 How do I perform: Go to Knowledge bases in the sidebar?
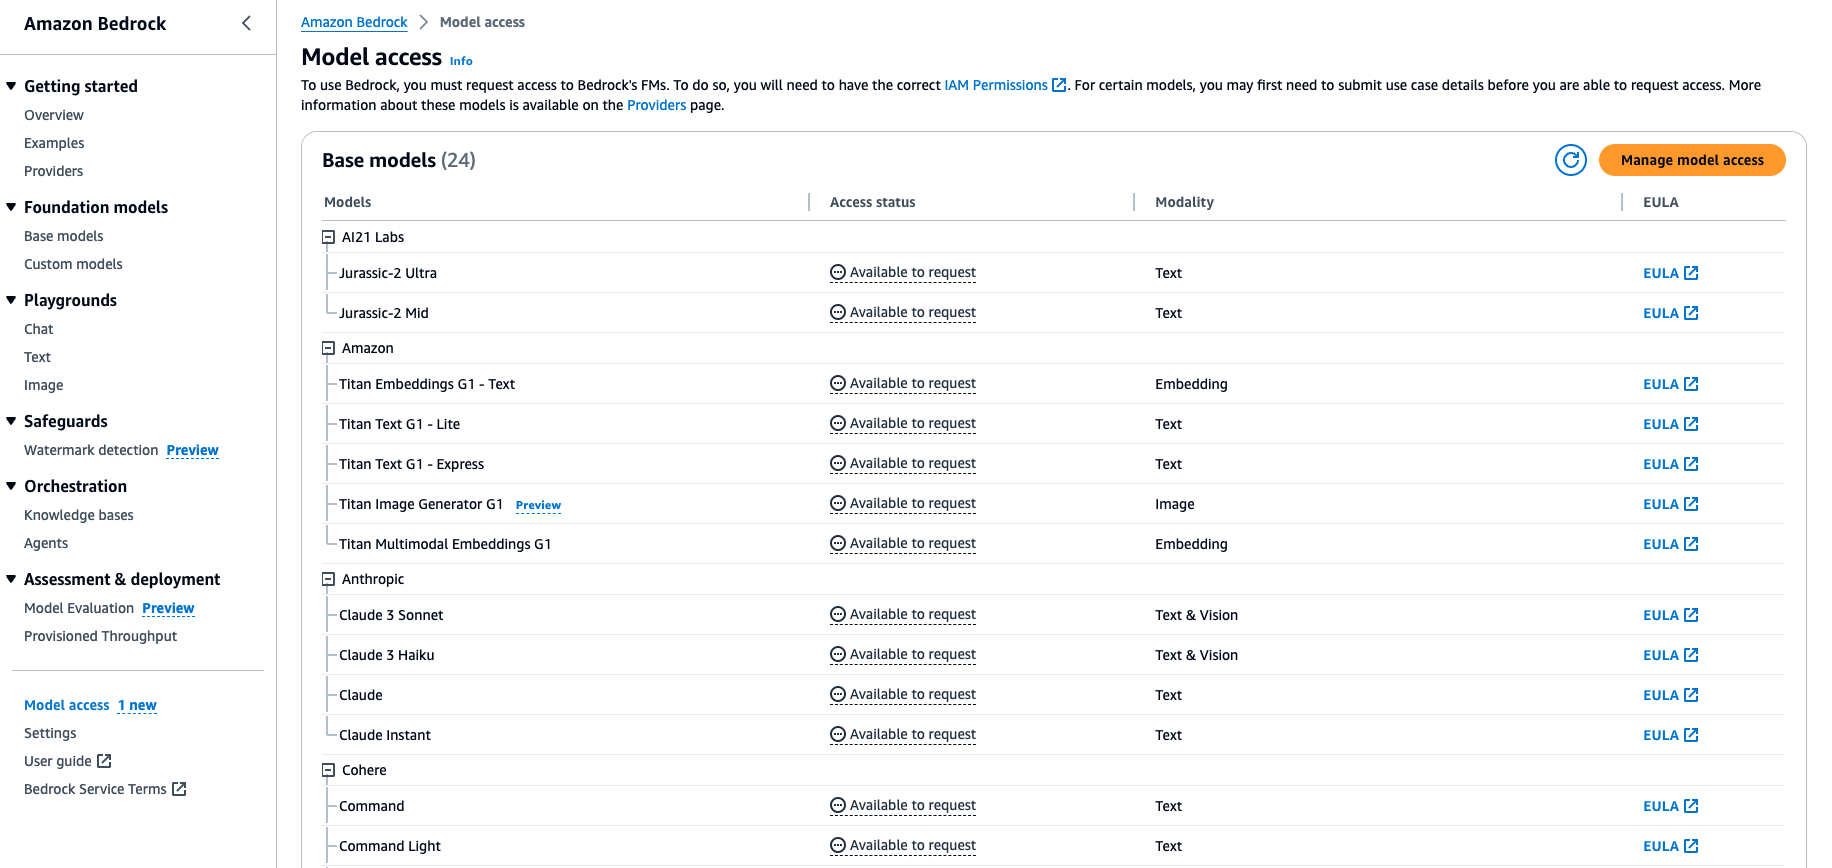(79, 515)
